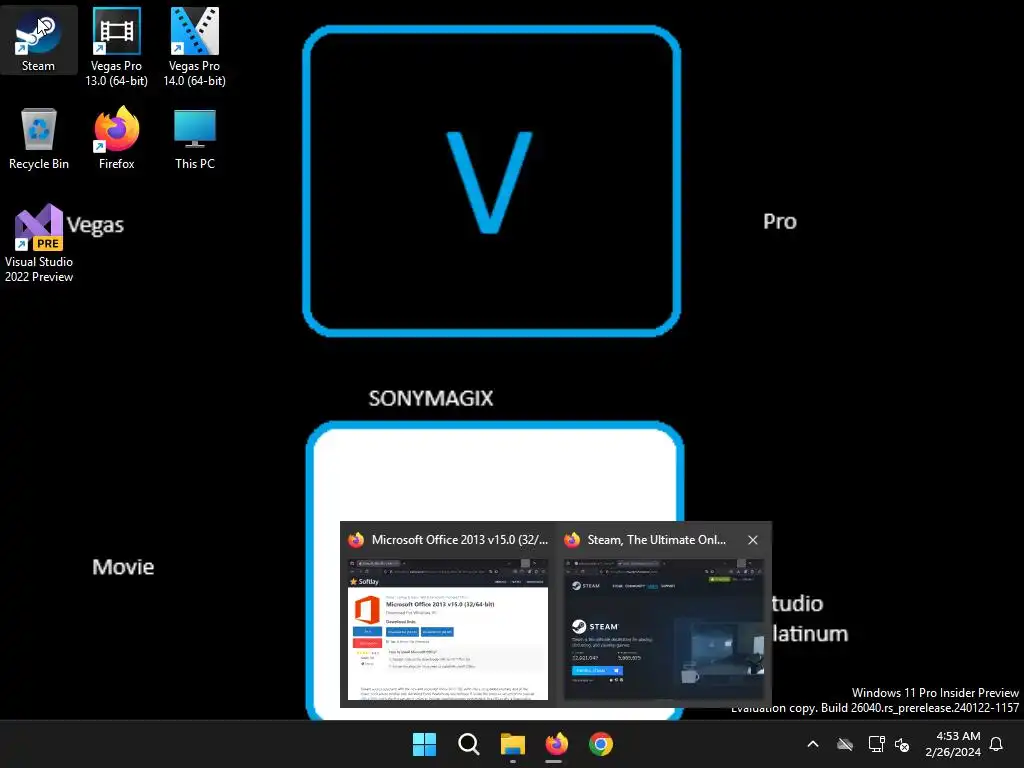Open the Windows Start menu

tap(424, 744)
